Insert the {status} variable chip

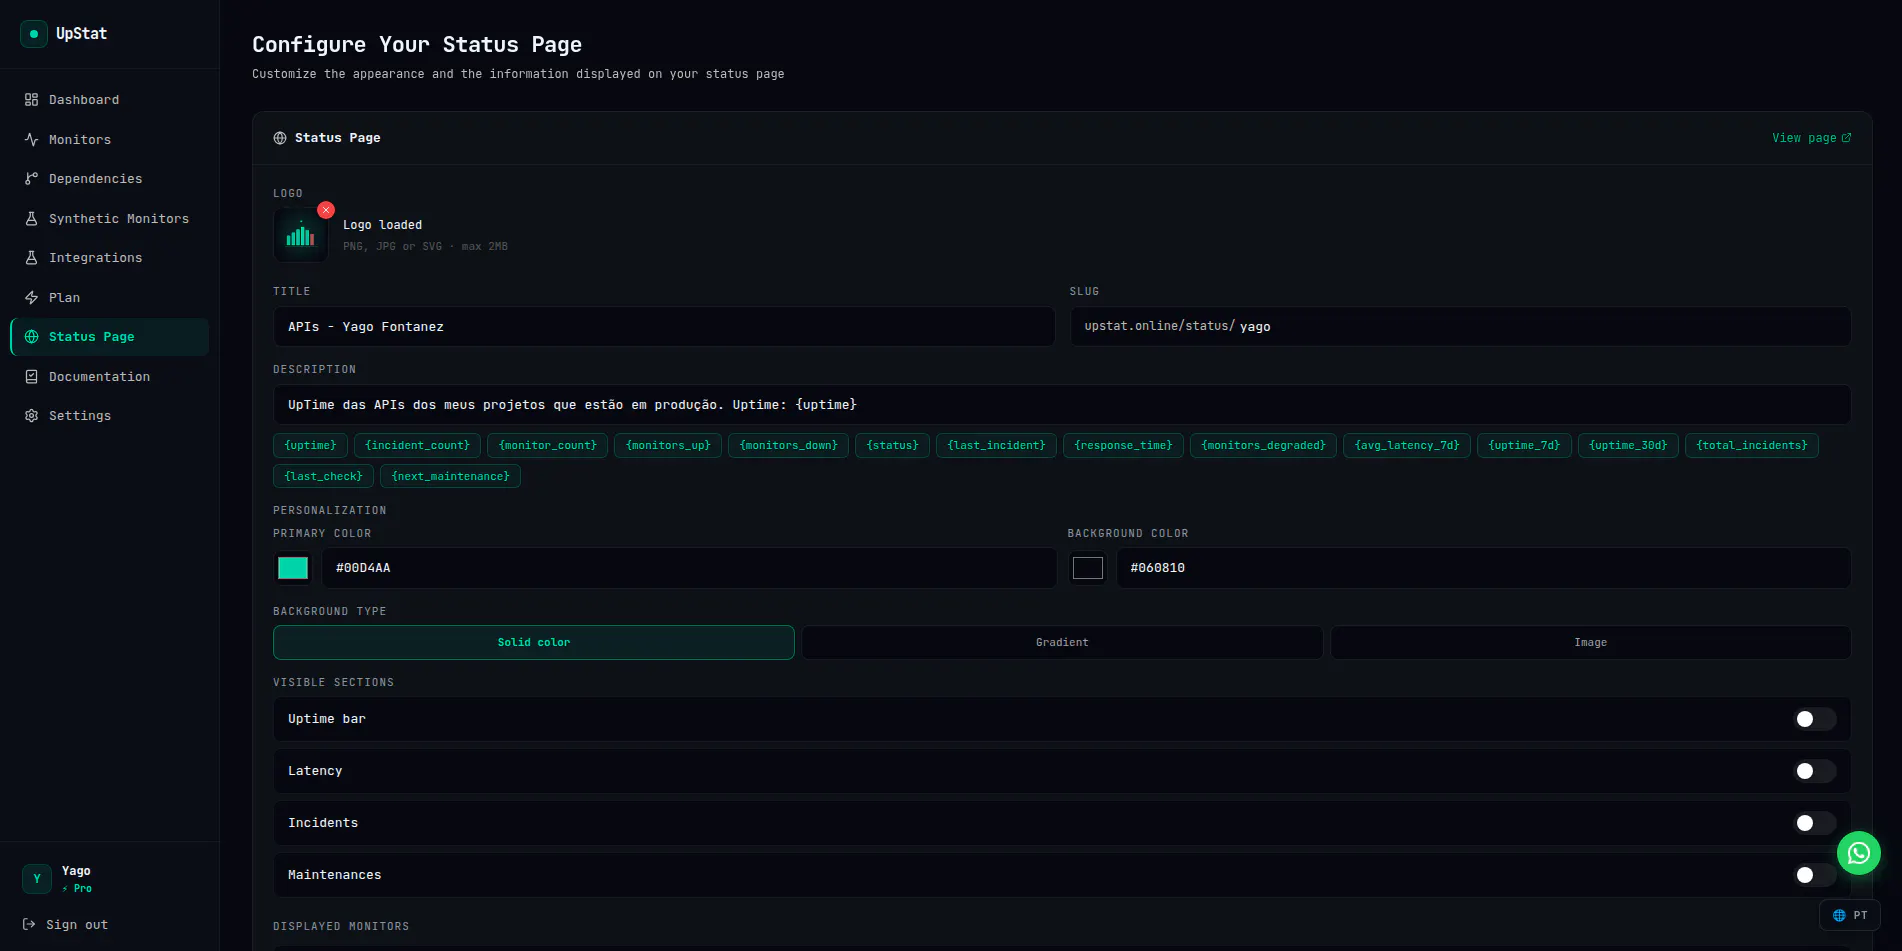[x=893, y=446]
